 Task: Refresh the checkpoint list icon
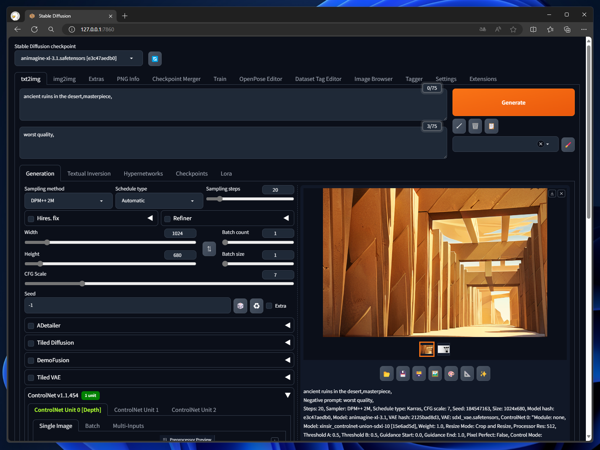point(155,59)
